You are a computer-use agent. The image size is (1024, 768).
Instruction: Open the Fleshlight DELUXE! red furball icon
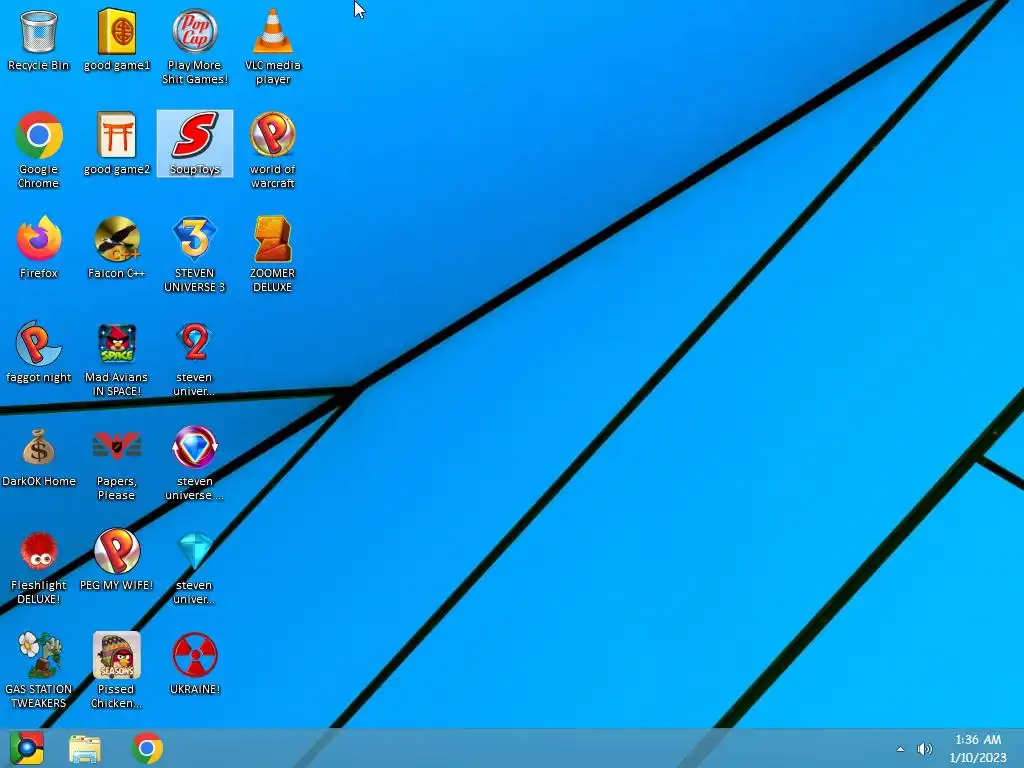39,566
